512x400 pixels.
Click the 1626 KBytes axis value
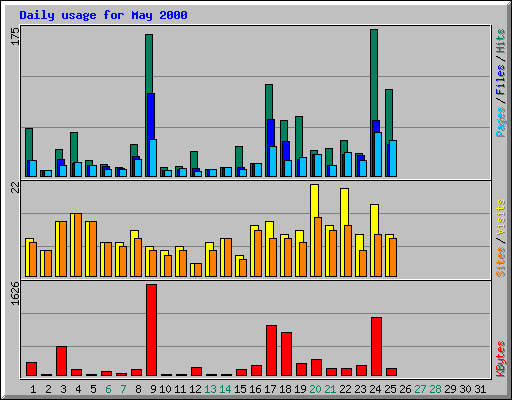click(15, 293)
